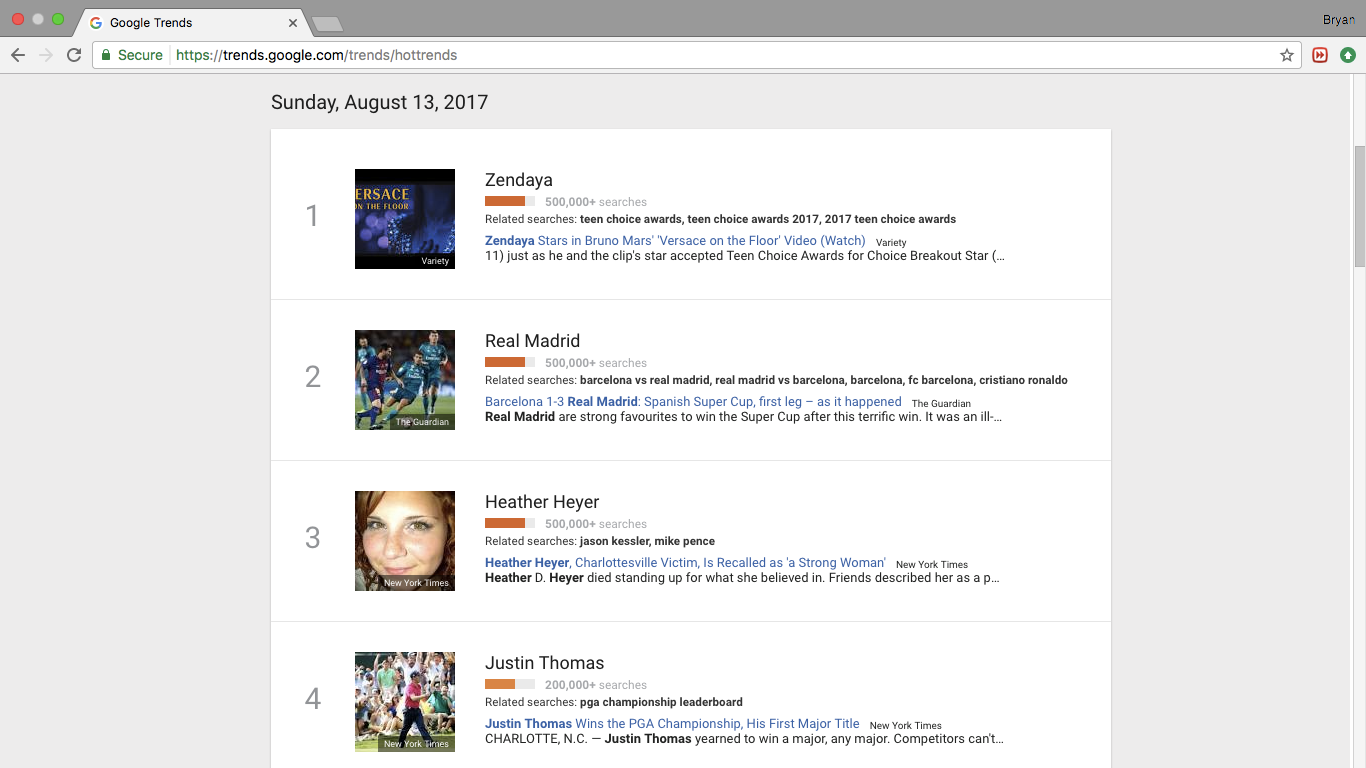Screen dimensions: 1366x768
Task: Click 'New York Times' source beside Heyer article
Action: 932,564
